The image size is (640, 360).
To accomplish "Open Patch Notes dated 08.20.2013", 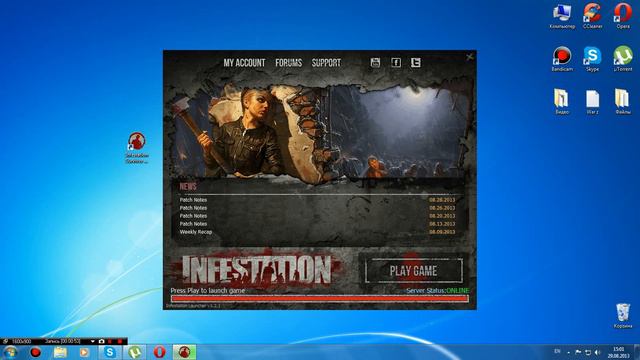I will click(317, 216).
